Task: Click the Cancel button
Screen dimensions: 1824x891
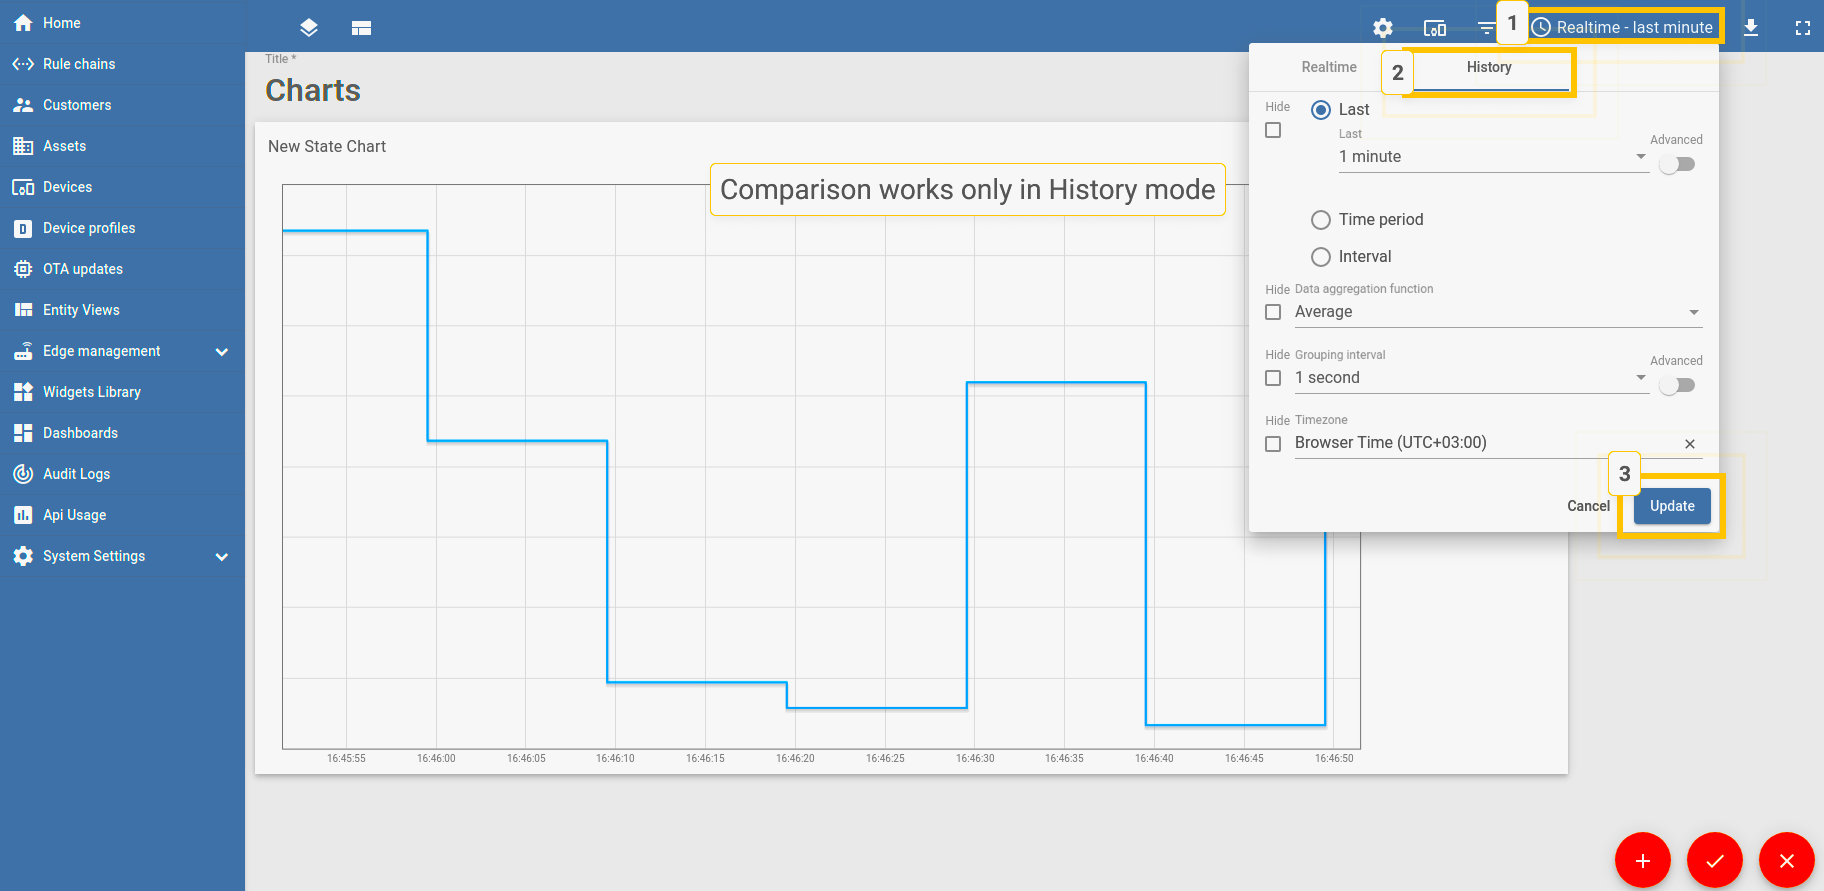Action: pyautogui.click(x=1588, y=506)
